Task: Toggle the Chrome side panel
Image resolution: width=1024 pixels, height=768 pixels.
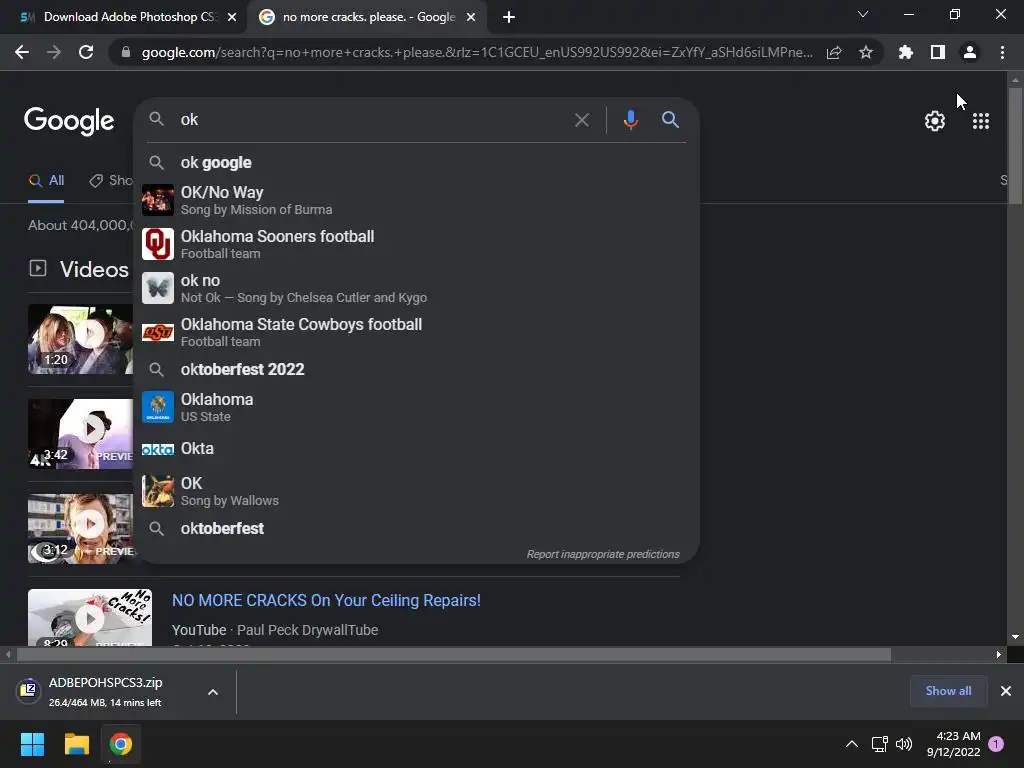Action: click(938, 52)
